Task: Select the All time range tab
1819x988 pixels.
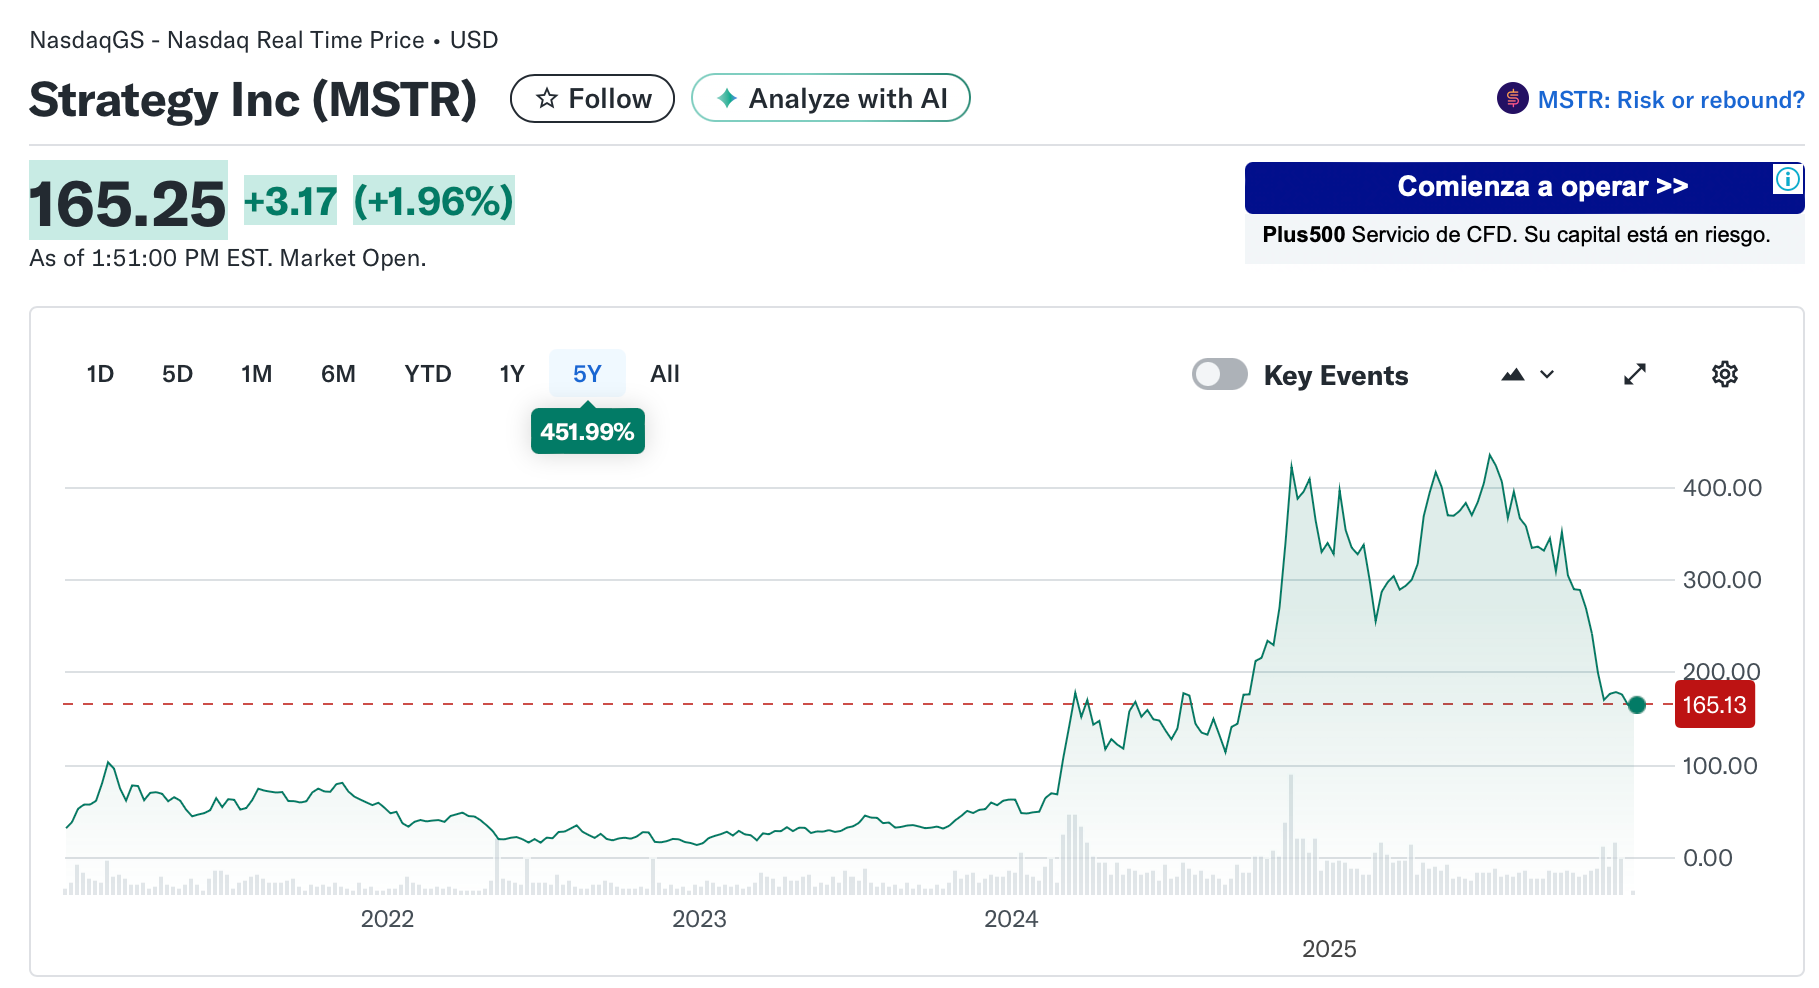Action: click(664, 374)
